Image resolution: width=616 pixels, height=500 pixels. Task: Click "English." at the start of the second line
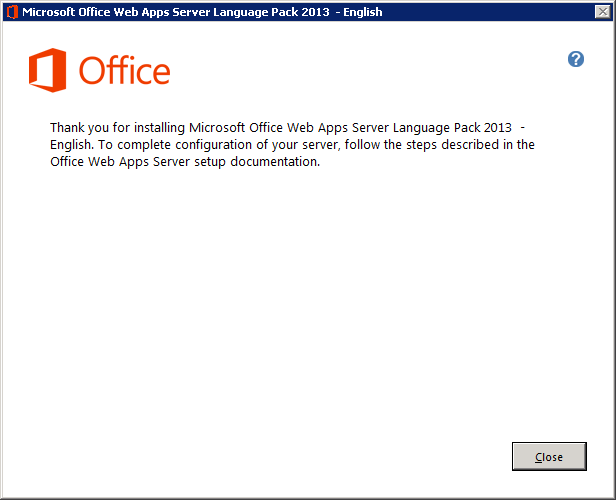(x=72, y=144)
